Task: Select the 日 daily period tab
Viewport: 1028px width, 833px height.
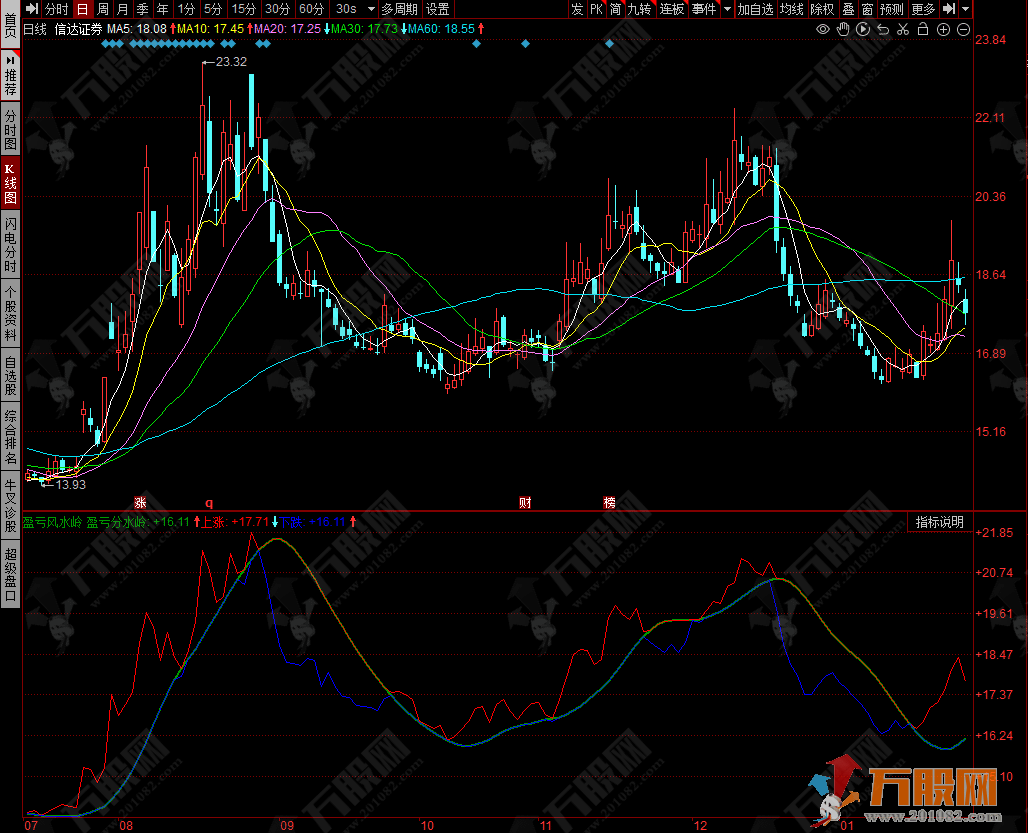Action: tap(82, 9)
